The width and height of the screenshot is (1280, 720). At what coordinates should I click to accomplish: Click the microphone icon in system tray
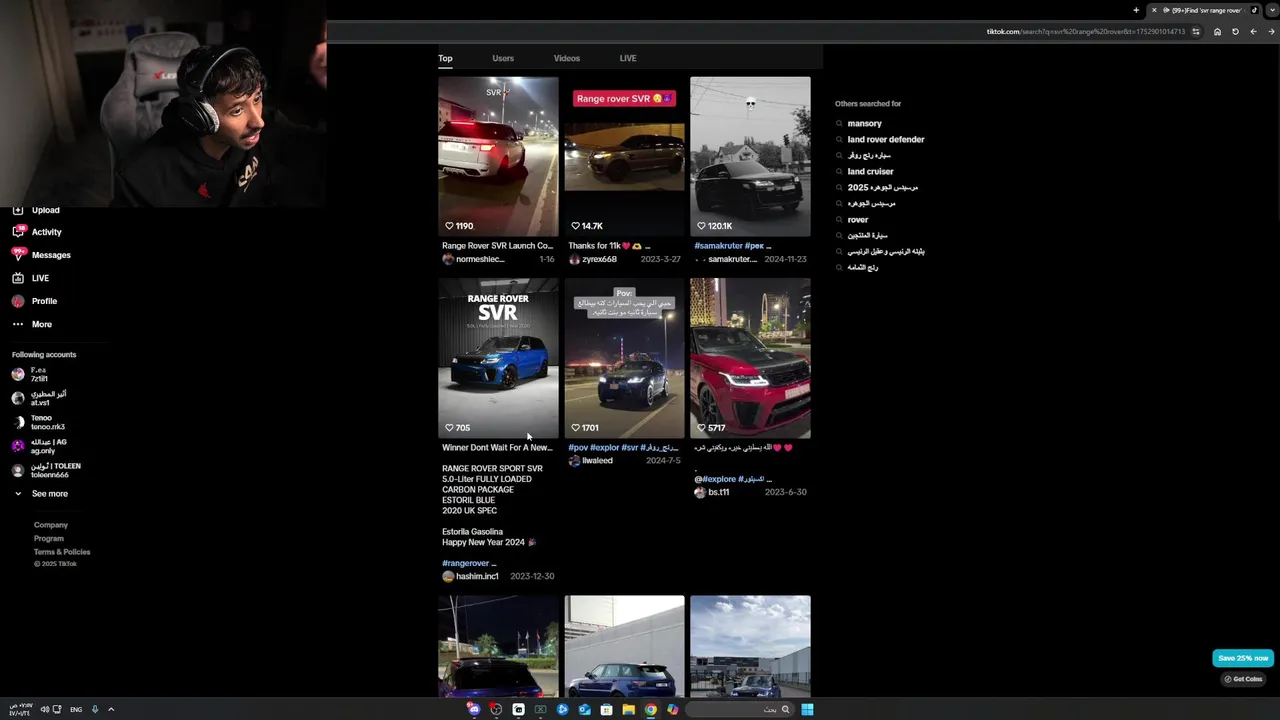(95, 709)
